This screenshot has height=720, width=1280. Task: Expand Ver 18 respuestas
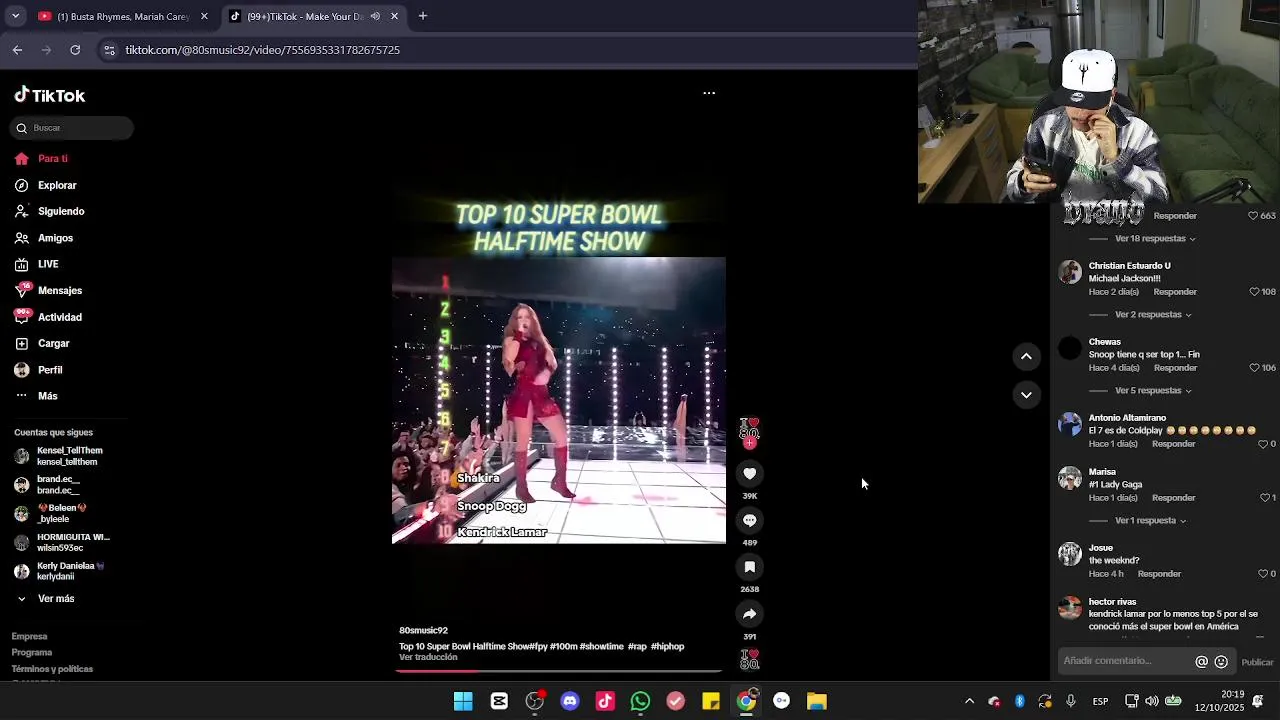point(1155,239)
